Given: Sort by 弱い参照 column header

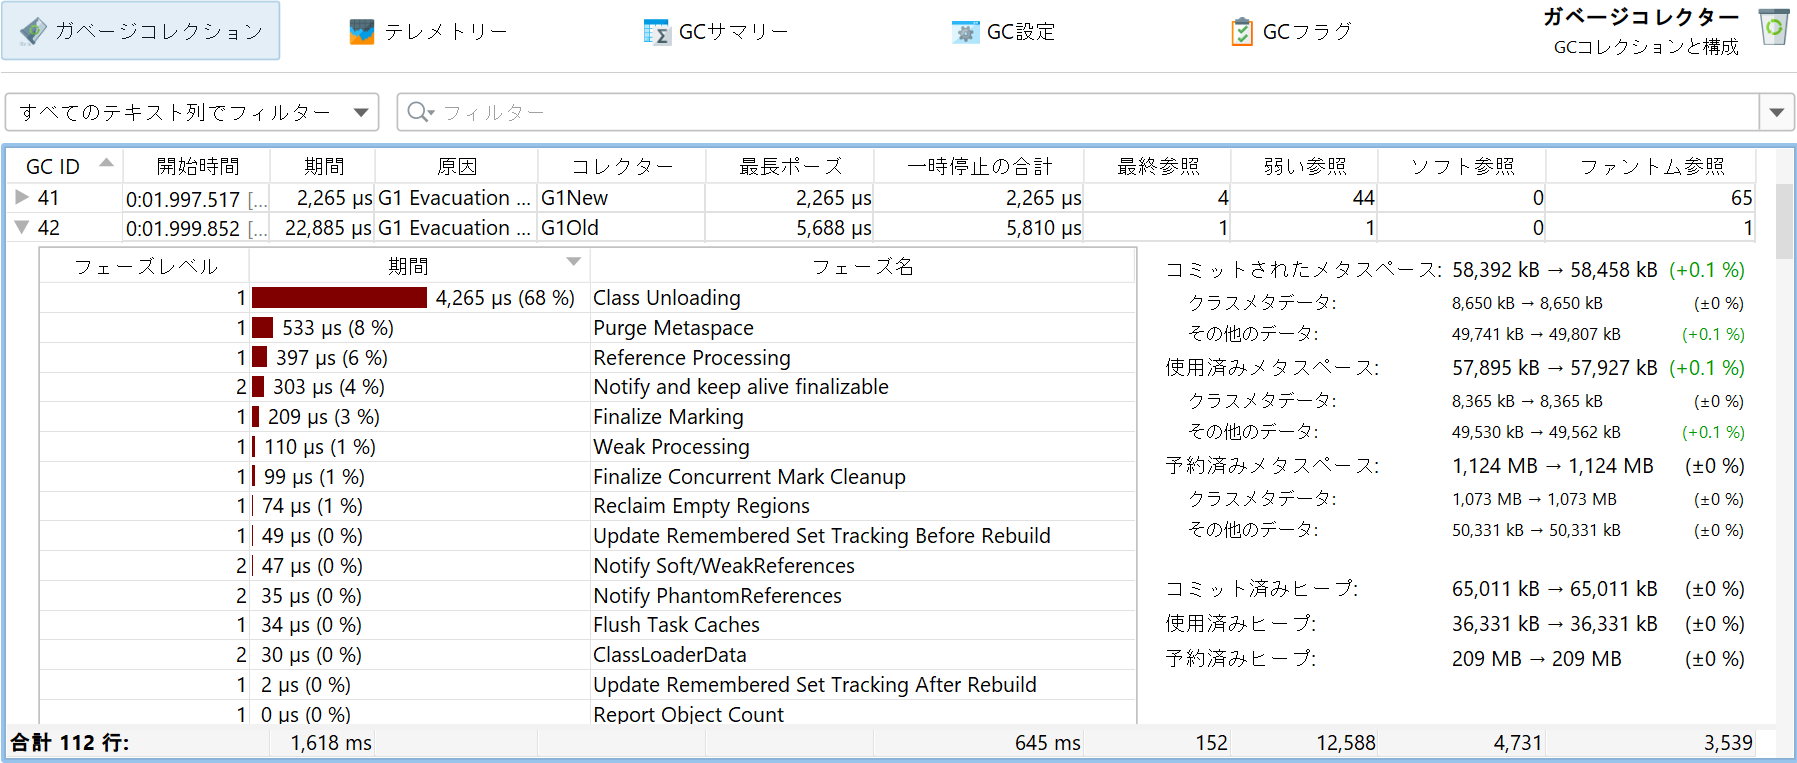Looking at the screenshot, I should (x=1305, y=166).
